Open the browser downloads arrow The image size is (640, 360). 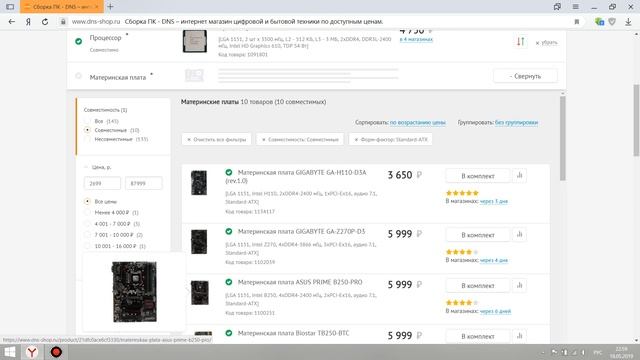(628, 22)
